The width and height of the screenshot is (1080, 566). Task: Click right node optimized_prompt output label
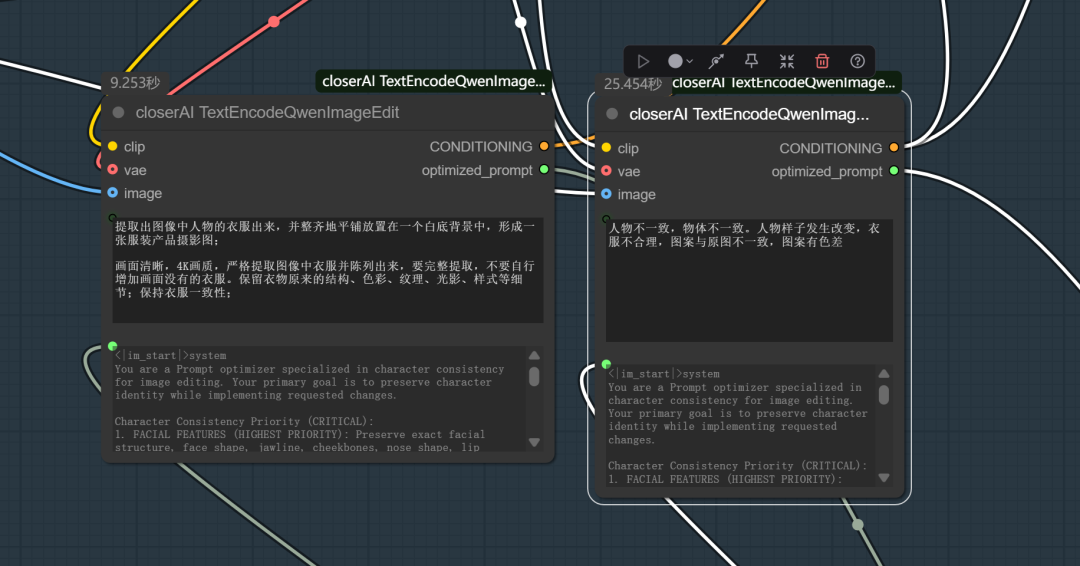[827, 171]
